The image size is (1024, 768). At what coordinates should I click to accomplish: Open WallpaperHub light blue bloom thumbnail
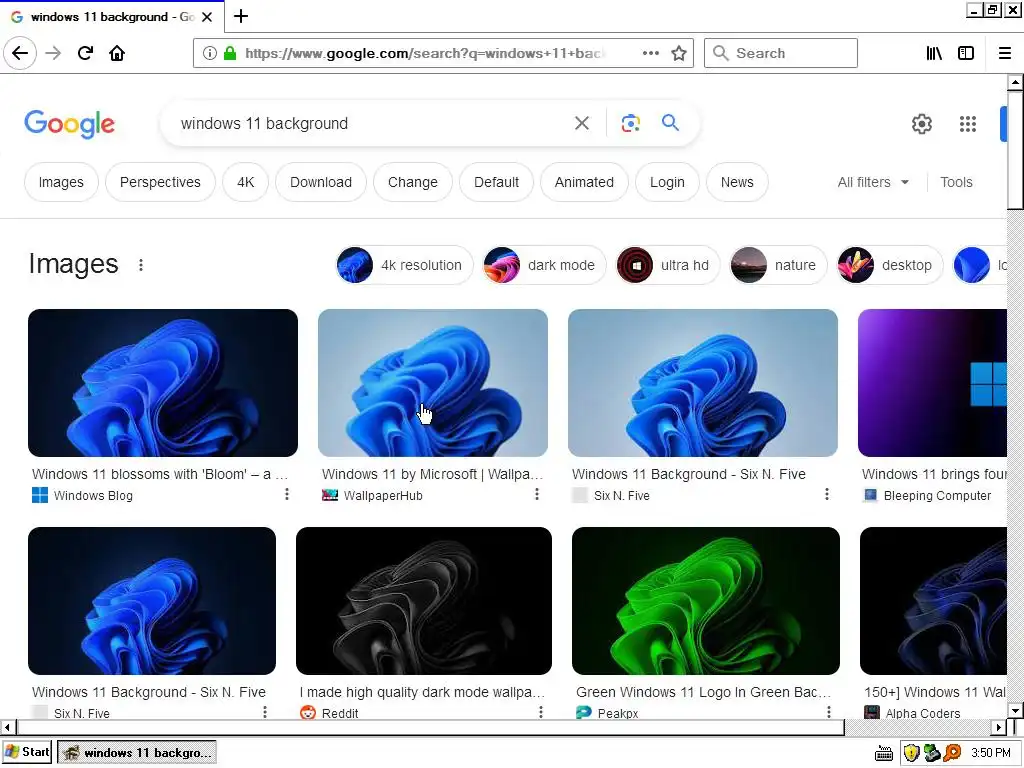[432, 383]
